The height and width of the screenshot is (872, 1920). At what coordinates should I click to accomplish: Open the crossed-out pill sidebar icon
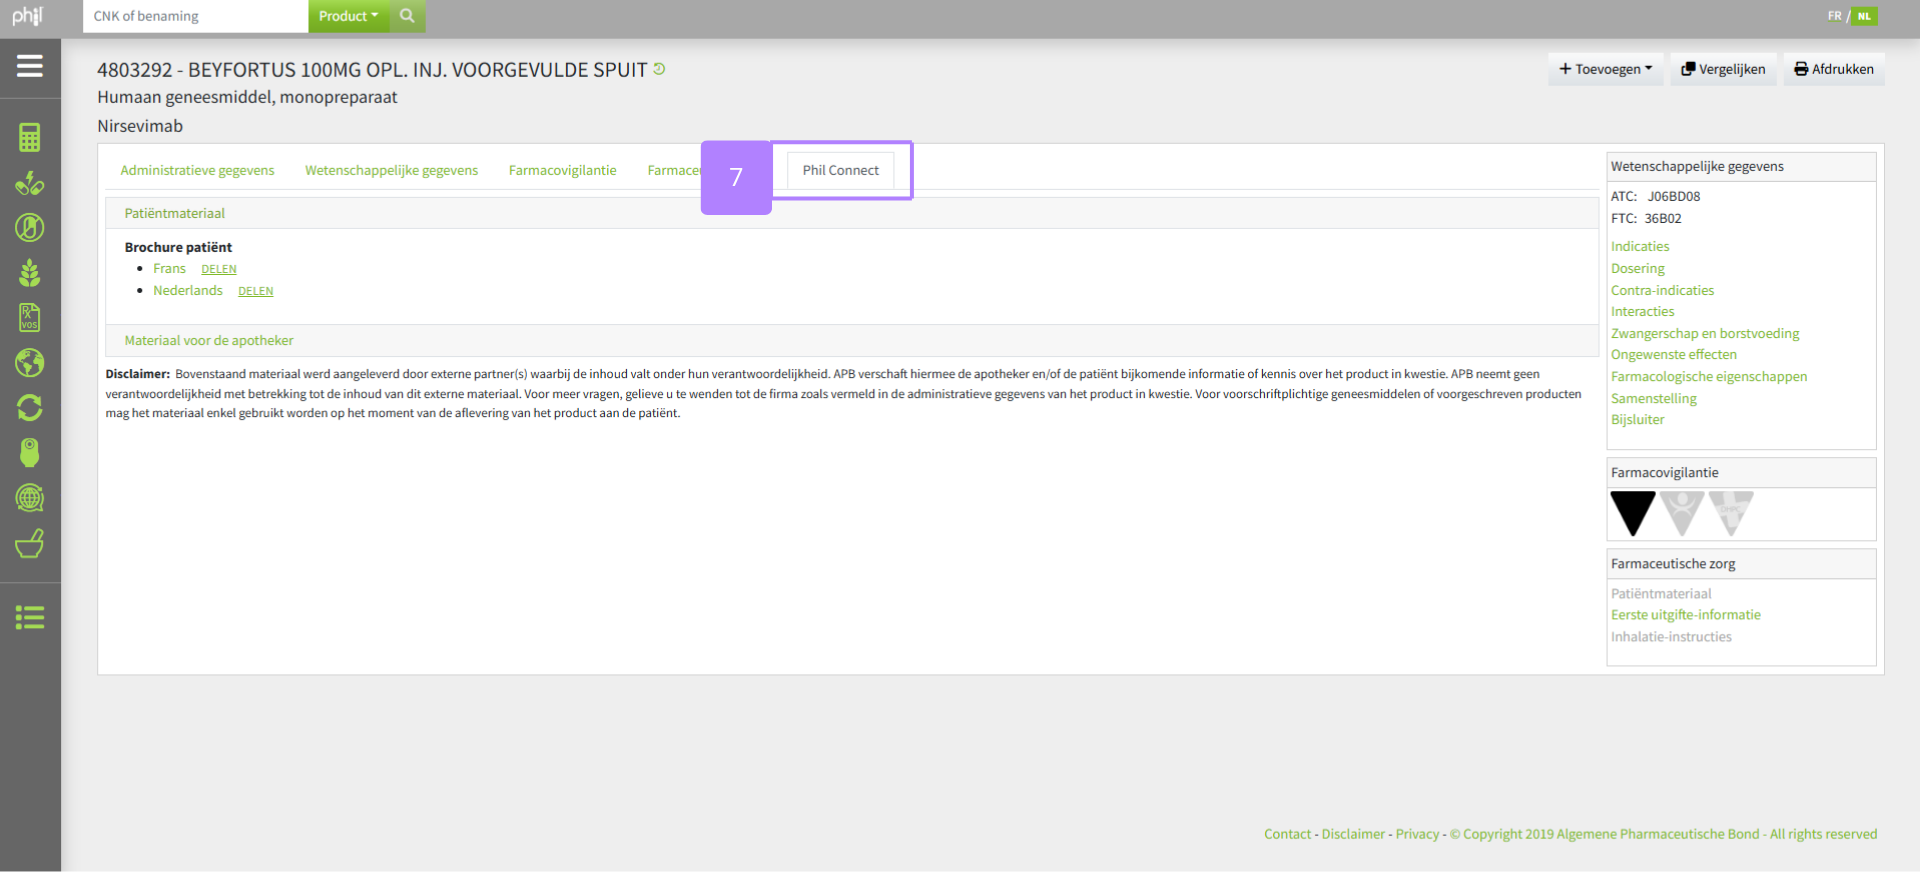pos(30,228)
